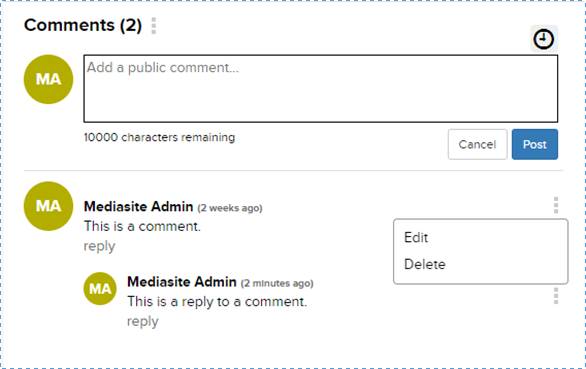Click the small MA avatar on the reply
This screenshot has width=586, height=369.
tap(100, 289)
